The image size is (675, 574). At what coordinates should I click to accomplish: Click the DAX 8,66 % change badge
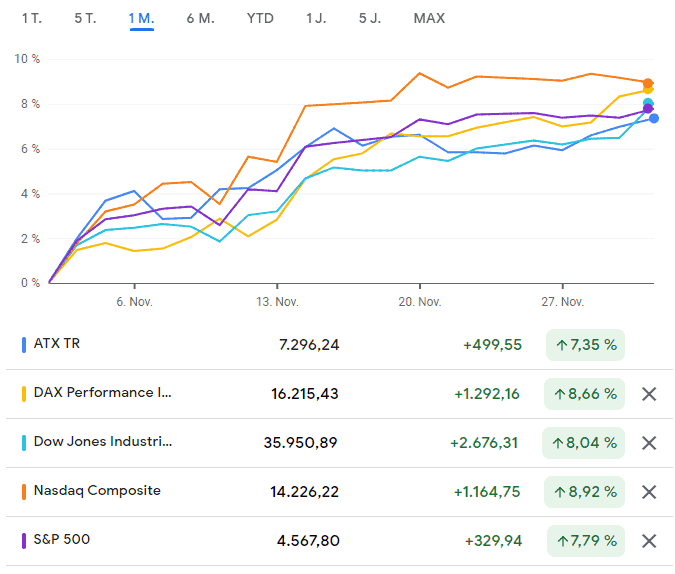(x=585, y=394)
